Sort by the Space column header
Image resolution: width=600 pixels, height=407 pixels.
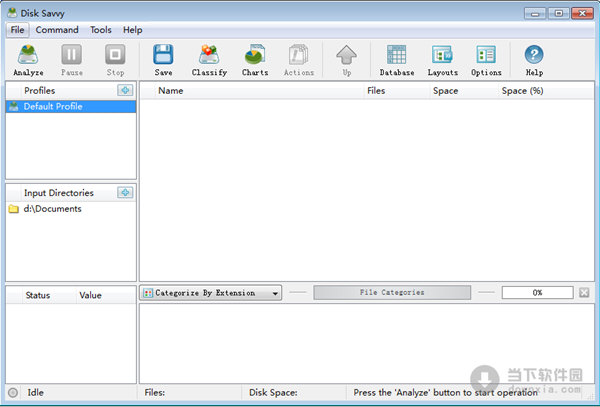click(463, 91)
